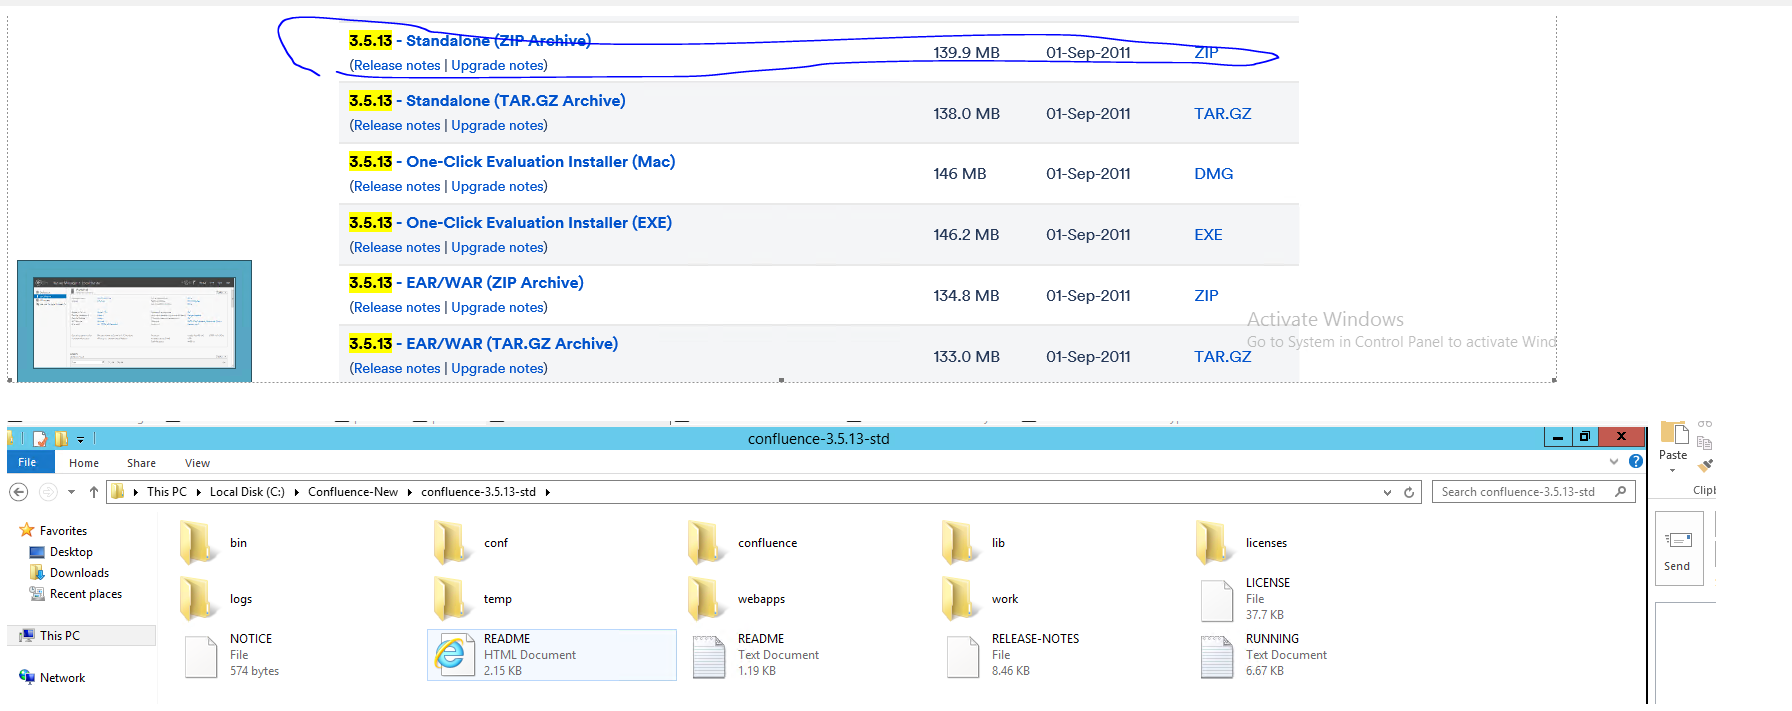Open Recent places in navigation pane
Viewport: 1792px width, 711px height.
tap(86, 594)
